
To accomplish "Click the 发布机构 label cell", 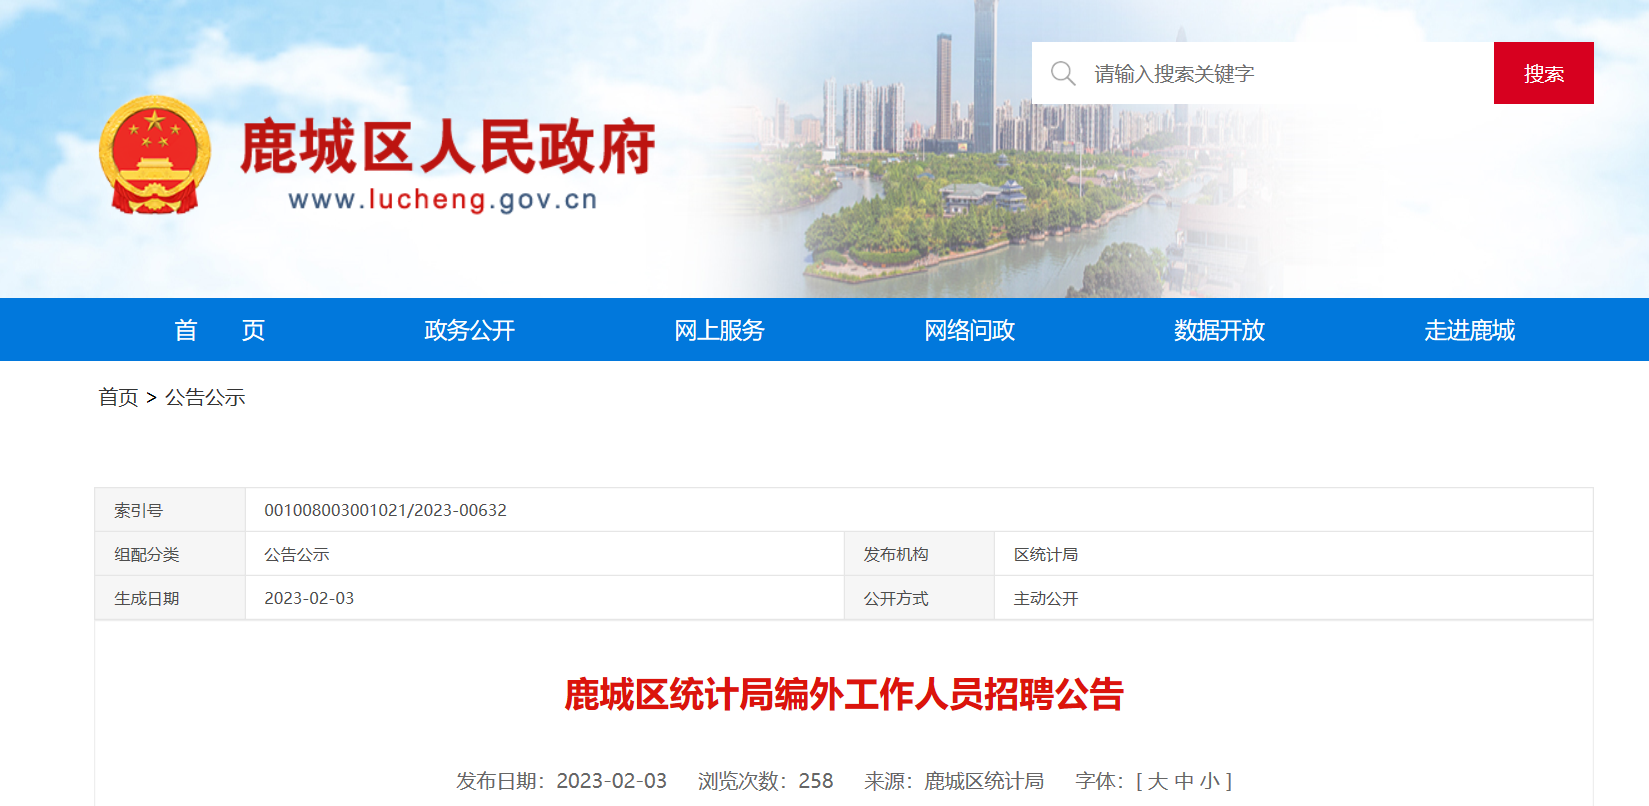I will click(x=919, y=554).
